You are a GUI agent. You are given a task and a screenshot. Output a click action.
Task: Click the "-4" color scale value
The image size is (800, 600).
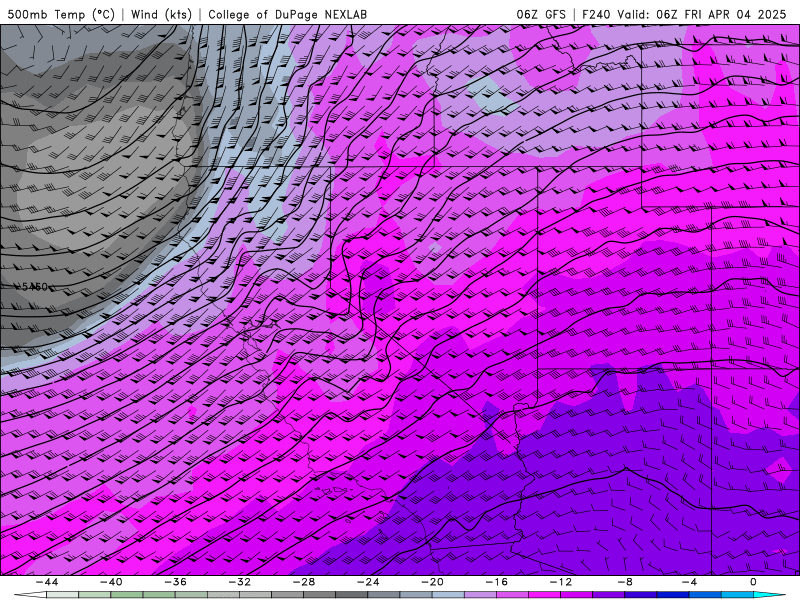[689, 582]
